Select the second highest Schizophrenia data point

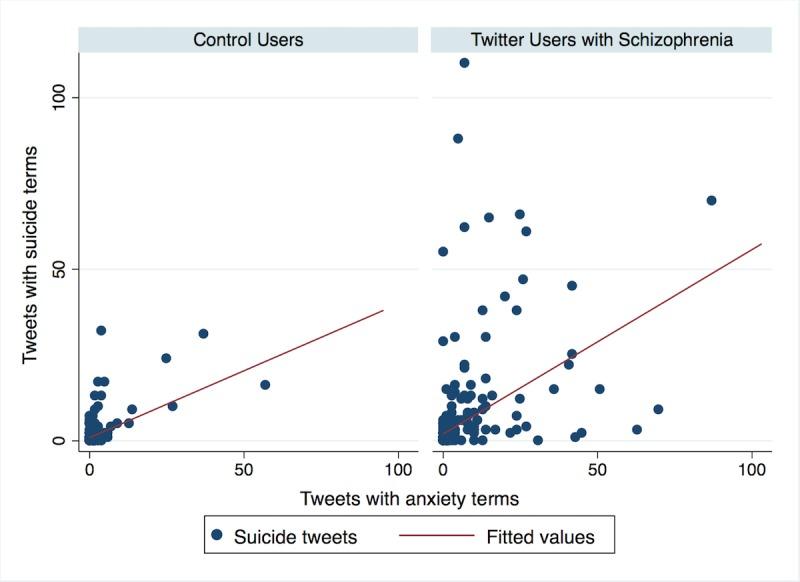(x=458, y=138)
